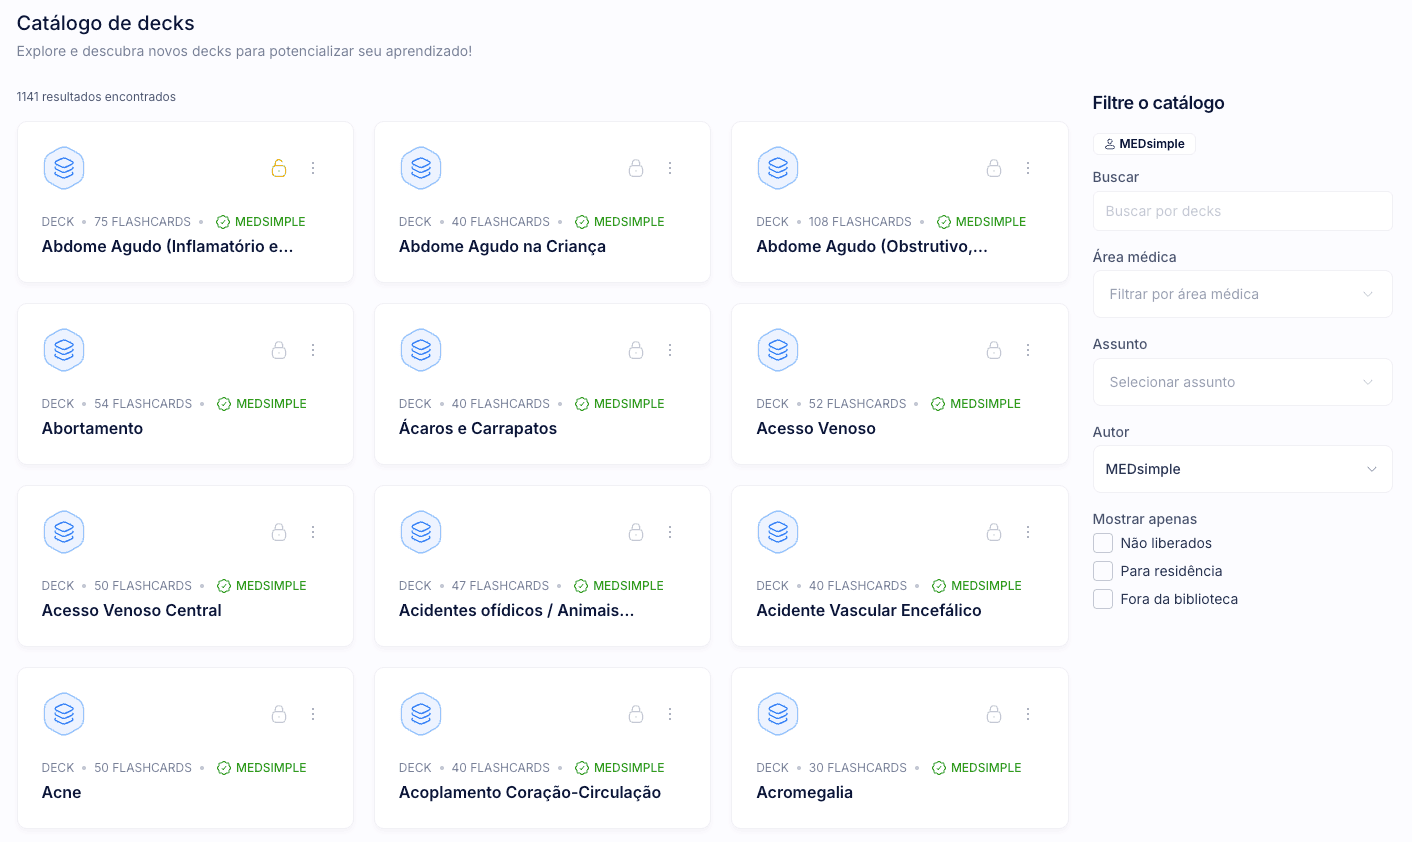The width and height of the screenshot is (1412, 842).
Task: Enable the Não liberados checkbox
Action: (1103, 543)
